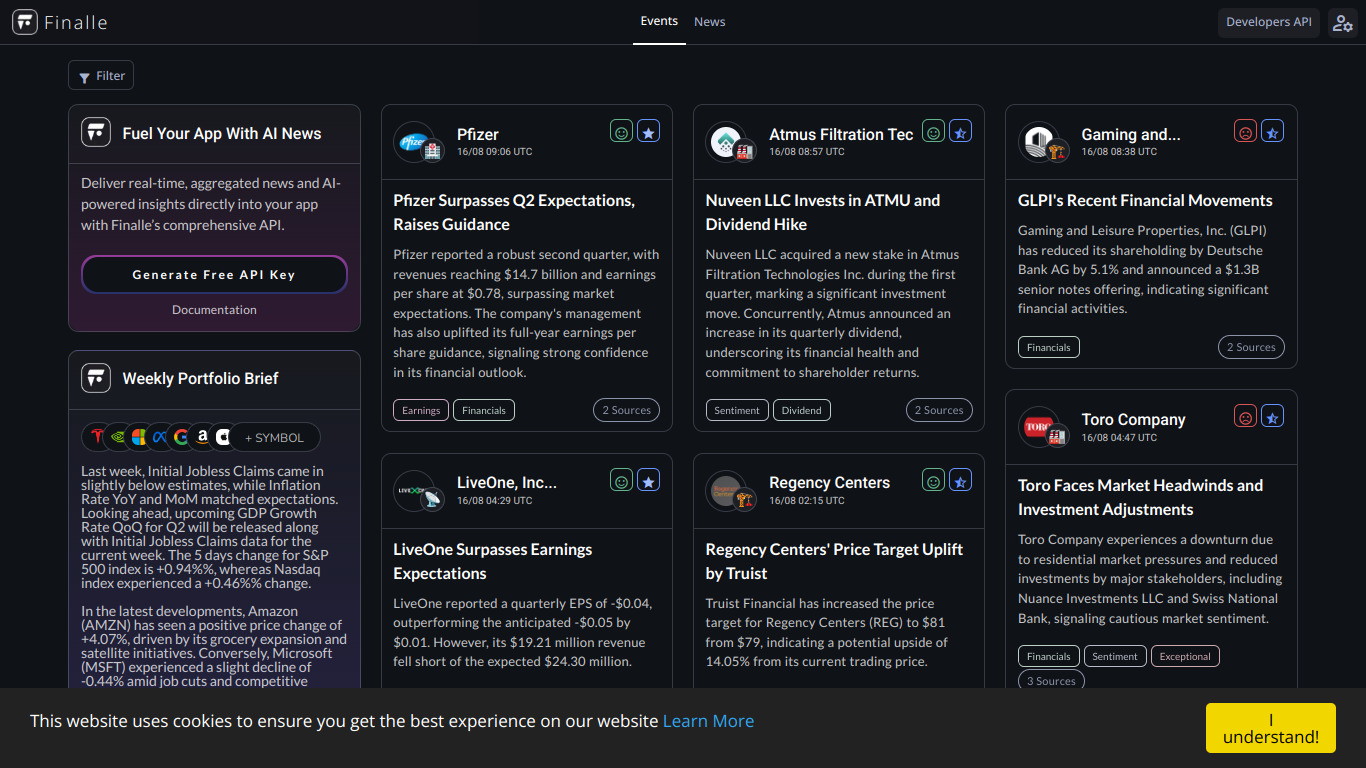Toggle favorite star on Toro Company card
Image resolution: width=1366 pixels, height=768 pixels.
click(1272, 416)
